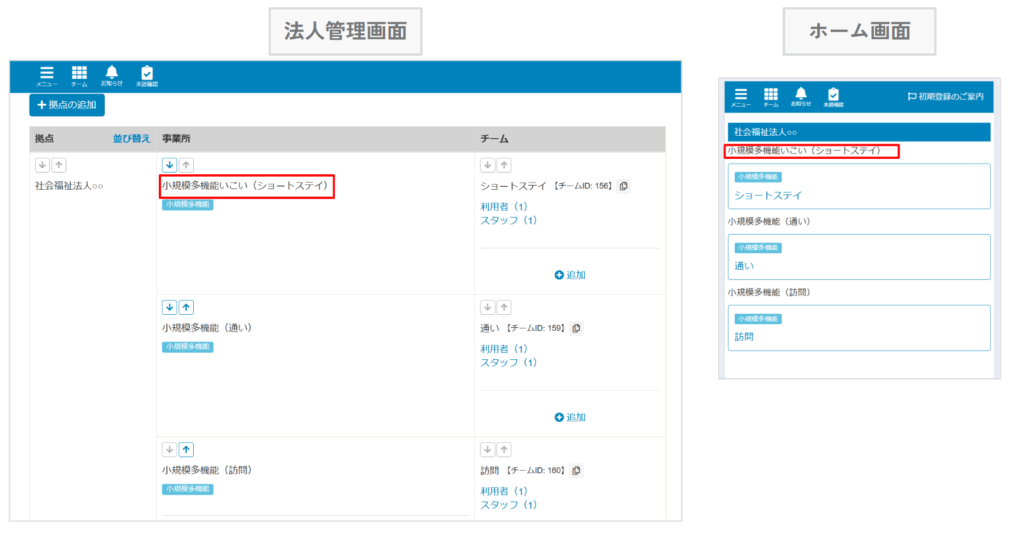Move 小規模多機能(訪問) office up
Image resolution: width=1024 pixels, height=533 pixels.
[186, 449]
